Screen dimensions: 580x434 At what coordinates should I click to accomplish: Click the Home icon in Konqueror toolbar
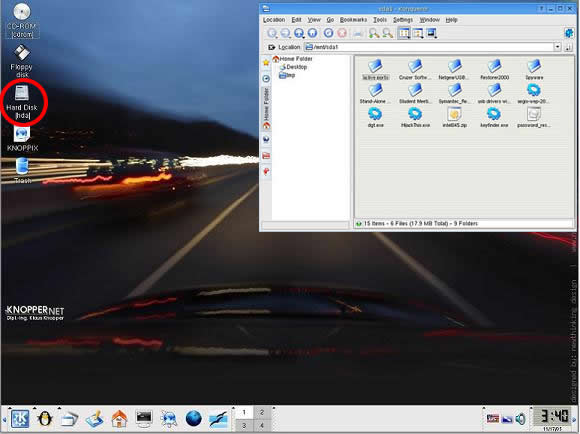313,33
